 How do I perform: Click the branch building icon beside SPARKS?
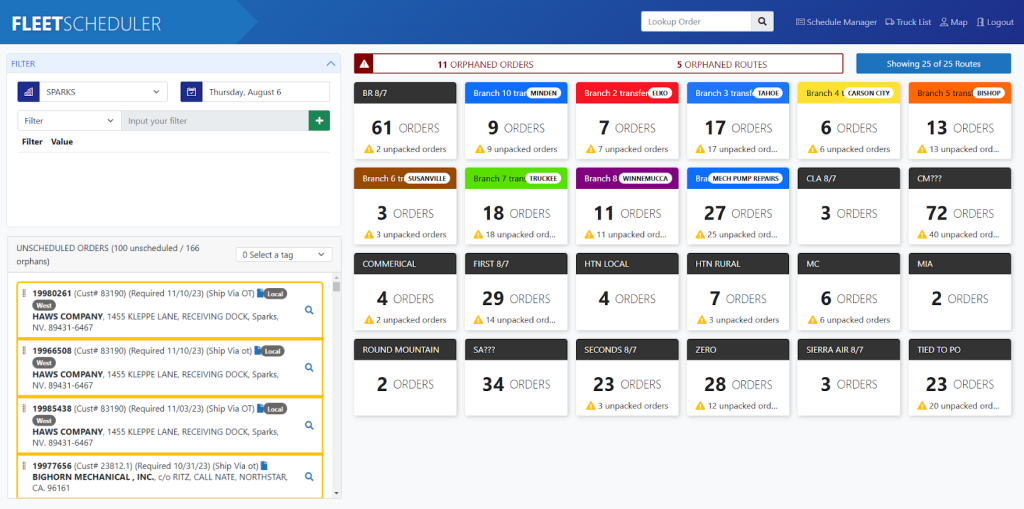pos(28,92)
